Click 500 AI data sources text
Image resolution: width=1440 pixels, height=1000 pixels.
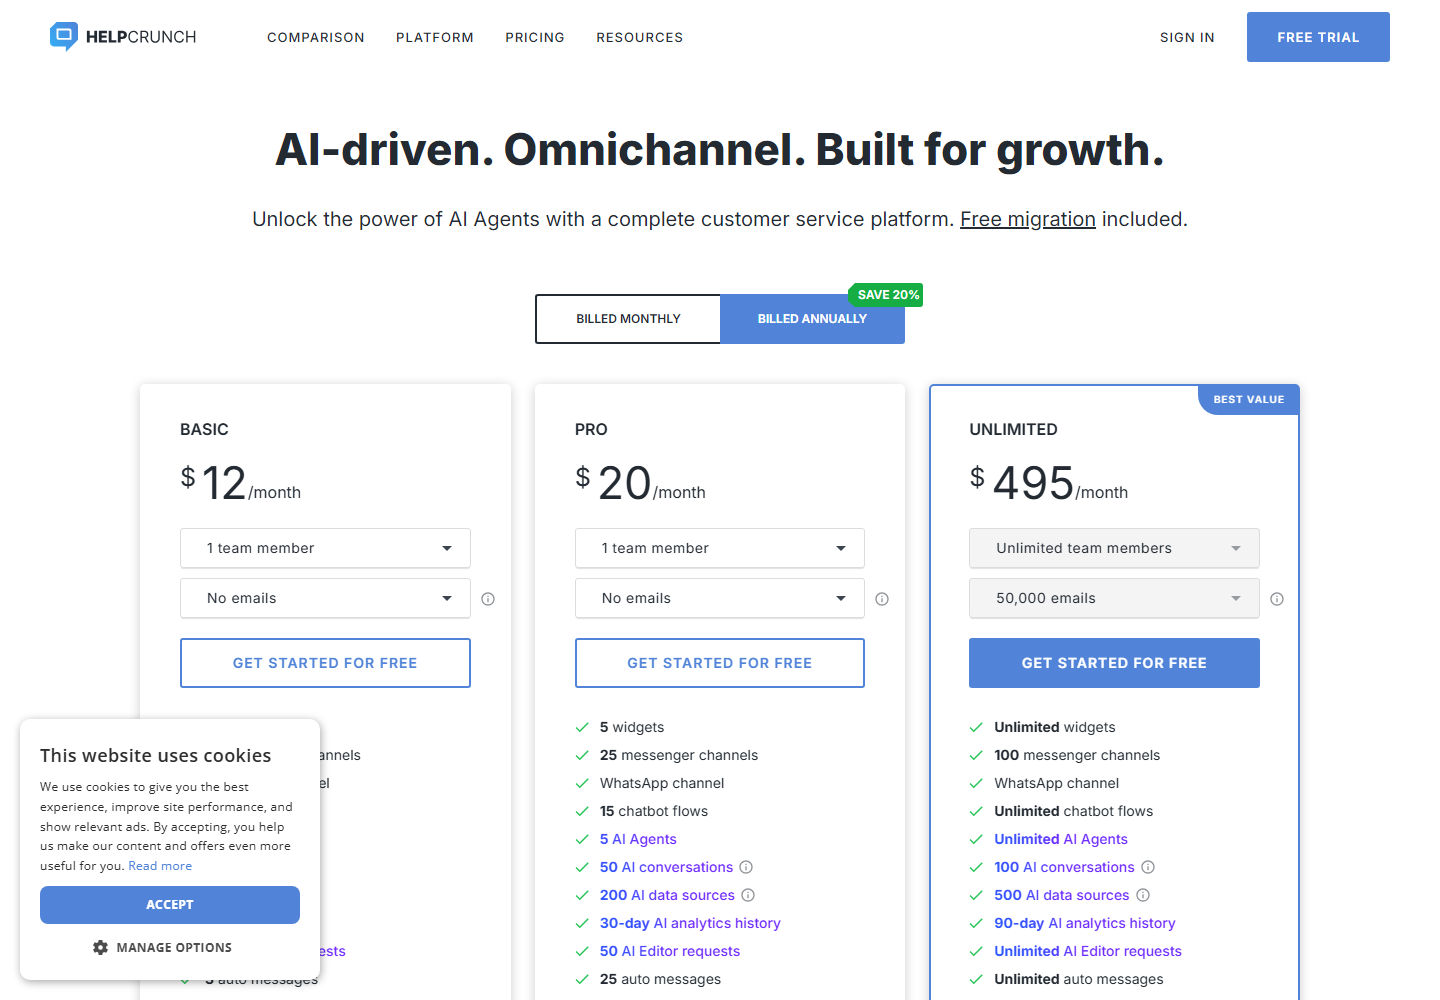pos(1062,895)
